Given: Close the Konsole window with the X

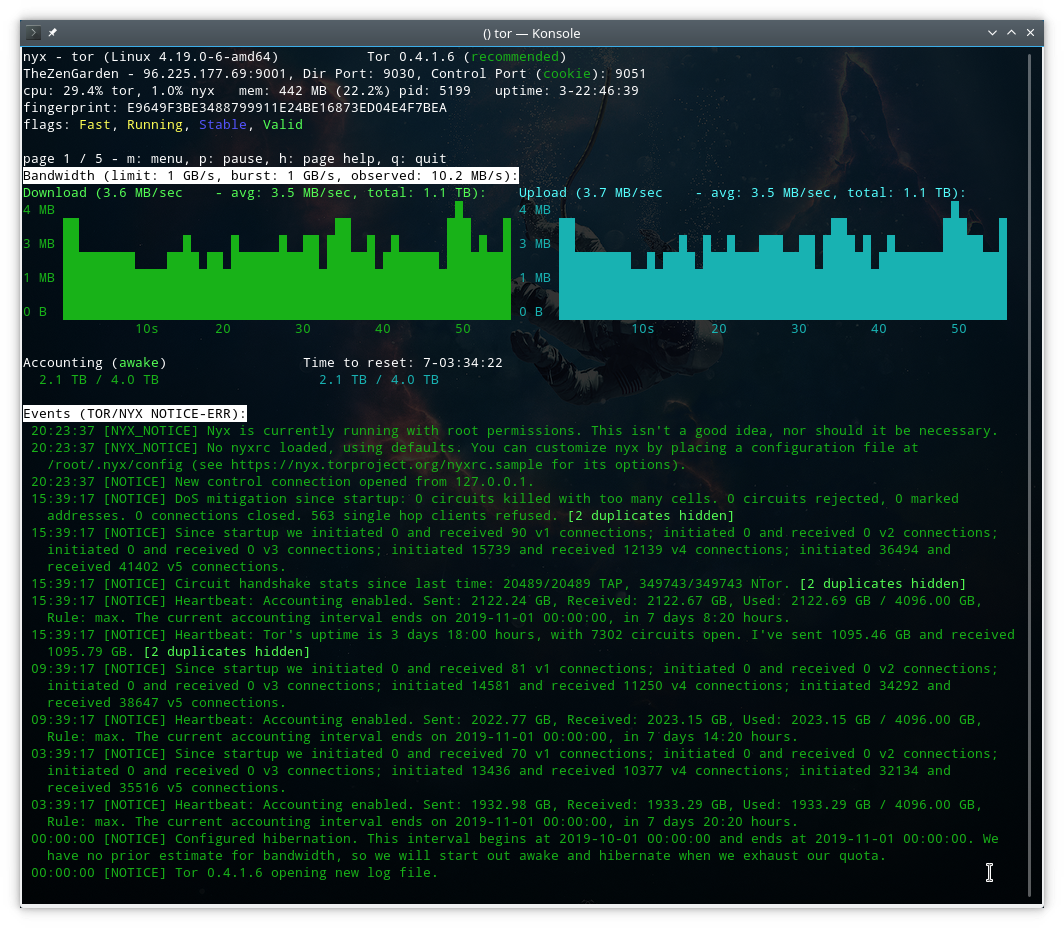Looking at the screenshot, I should click(x=1030, y=33).
